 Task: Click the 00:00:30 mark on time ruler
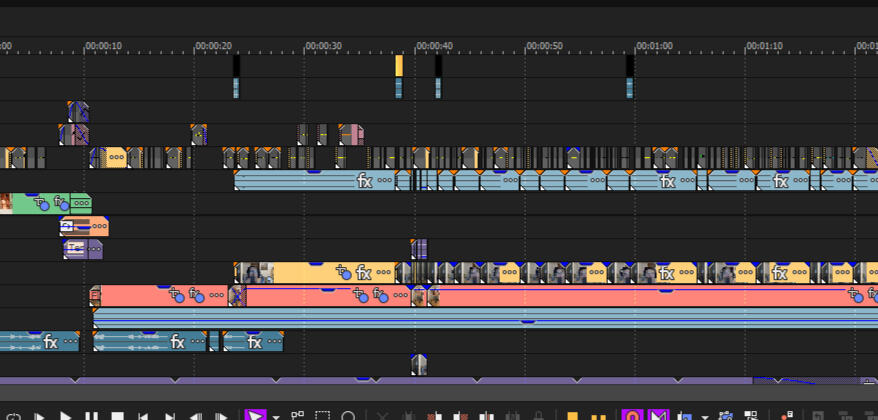305,46
